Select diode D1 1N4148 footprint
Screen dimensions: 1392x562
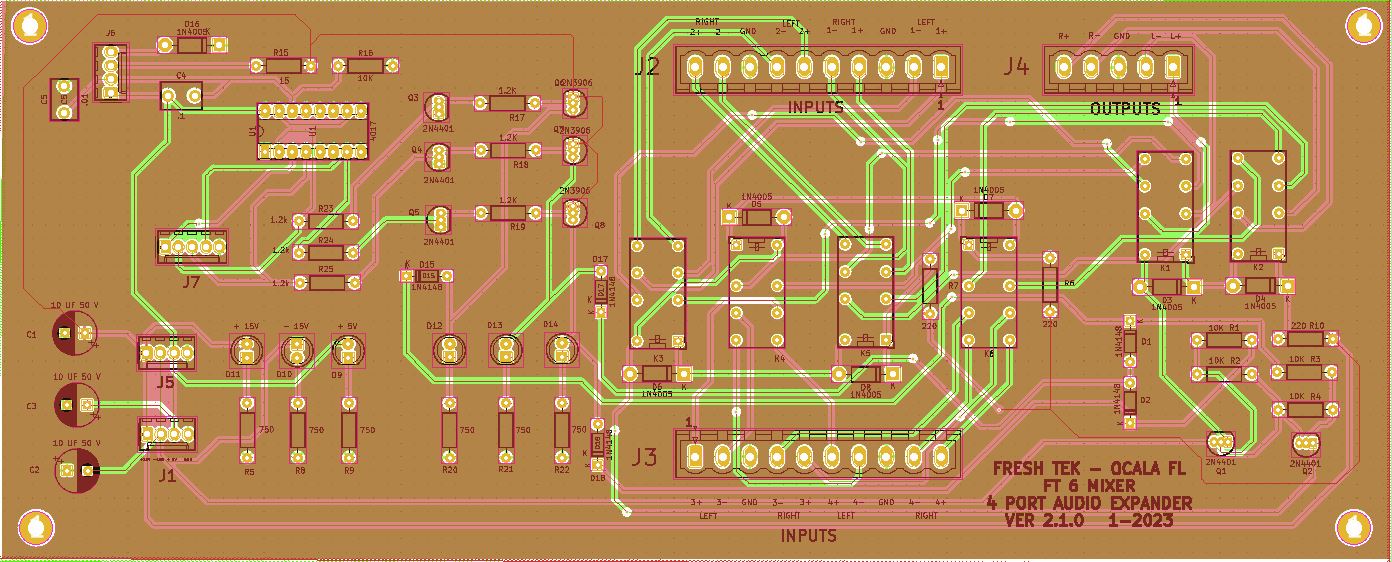(1130, 342)
